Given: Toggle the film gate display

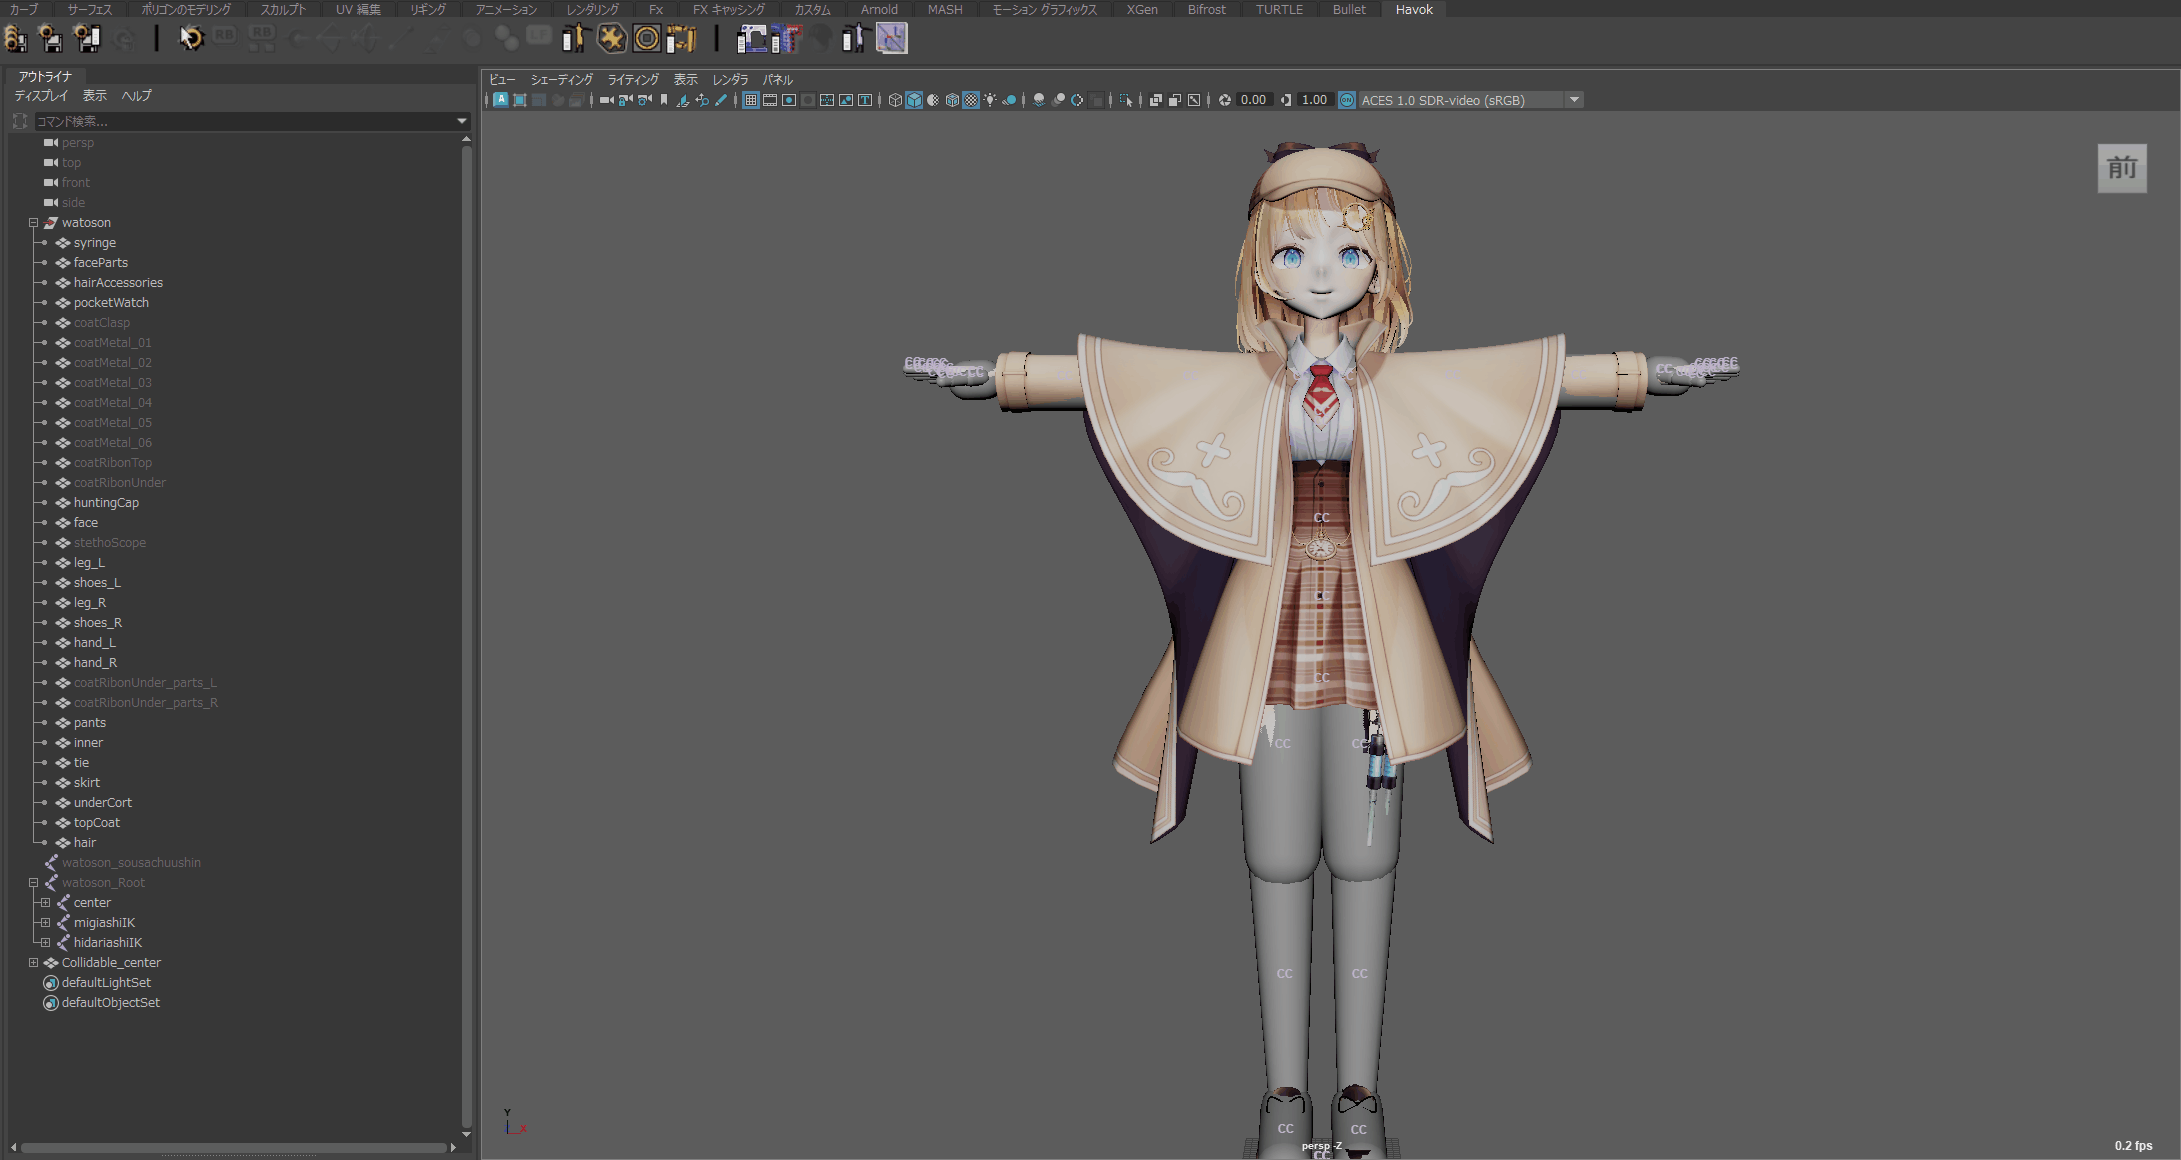Looking at the screenshot, I should tap(770, 100).
